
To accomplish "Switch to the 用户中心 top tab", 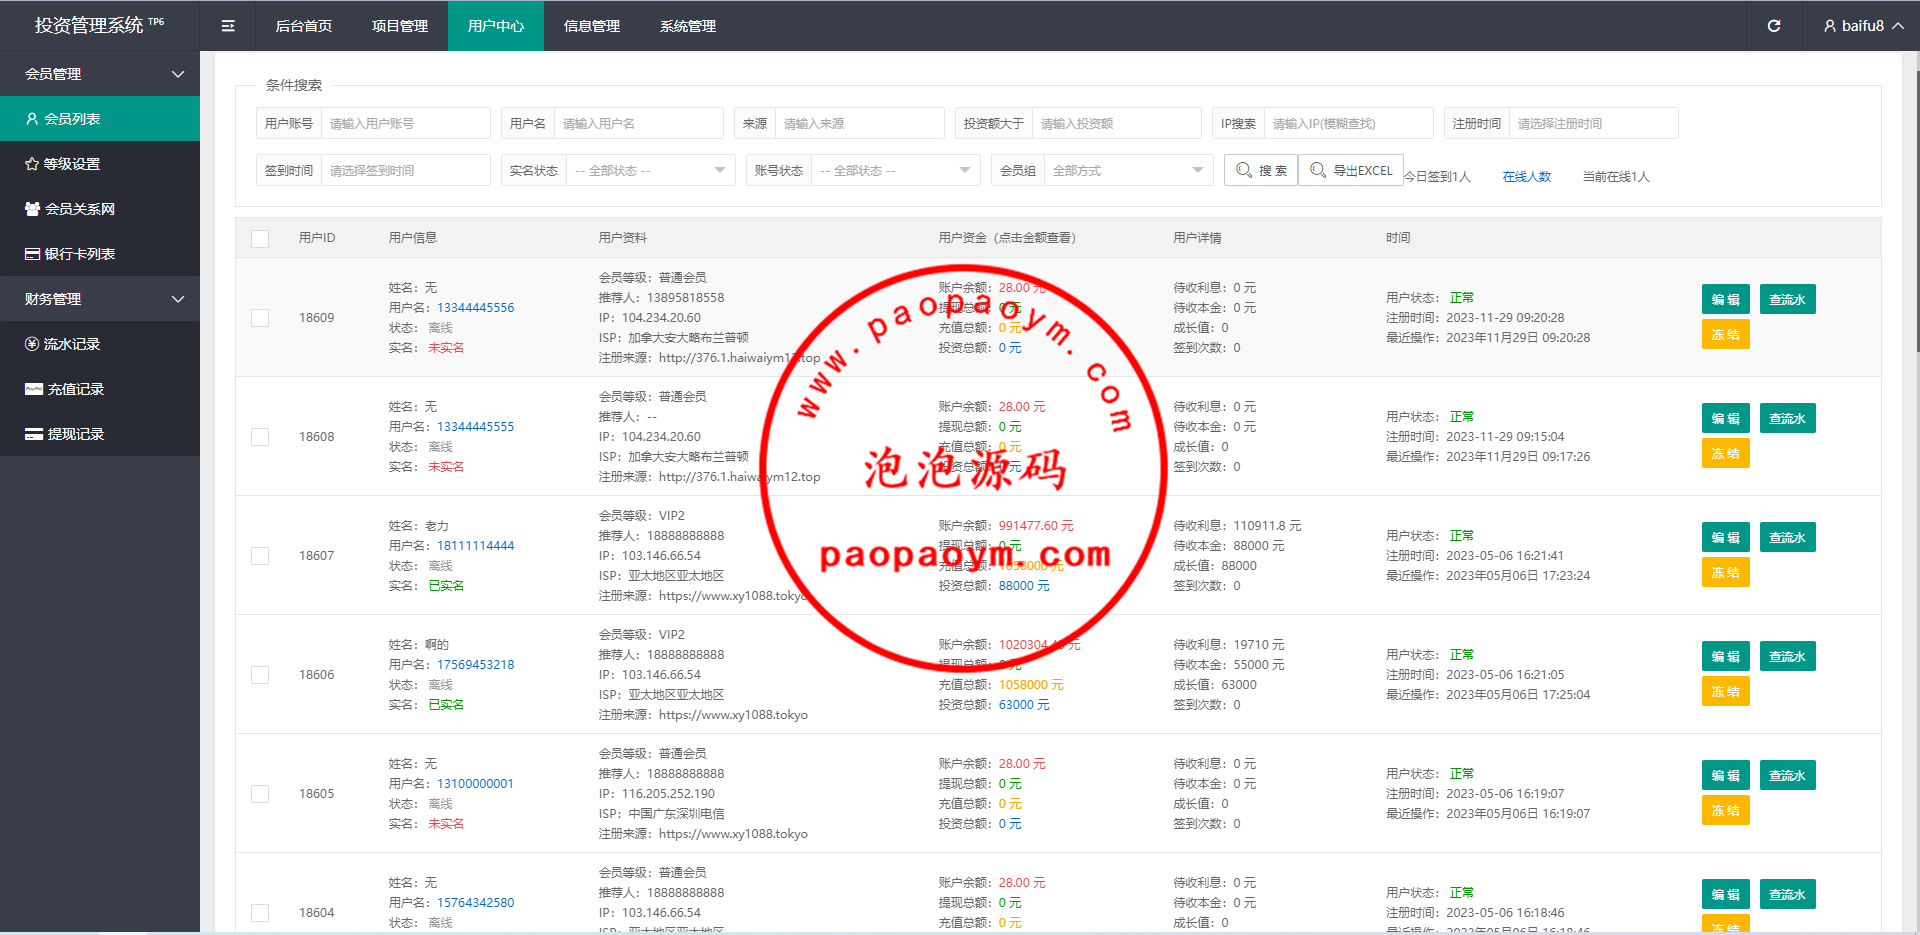I will pos(496,26).
